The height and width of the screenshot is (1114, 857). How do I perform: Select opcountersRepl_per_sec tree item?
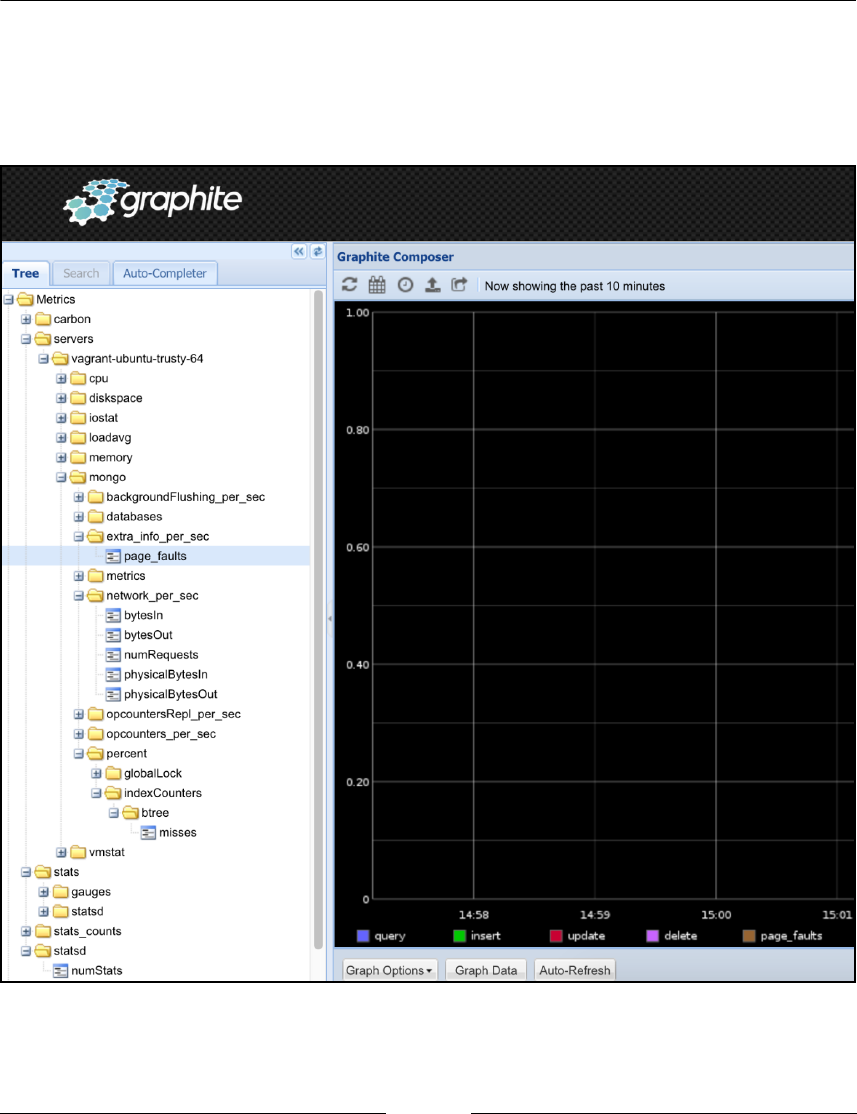pos(173,714)
